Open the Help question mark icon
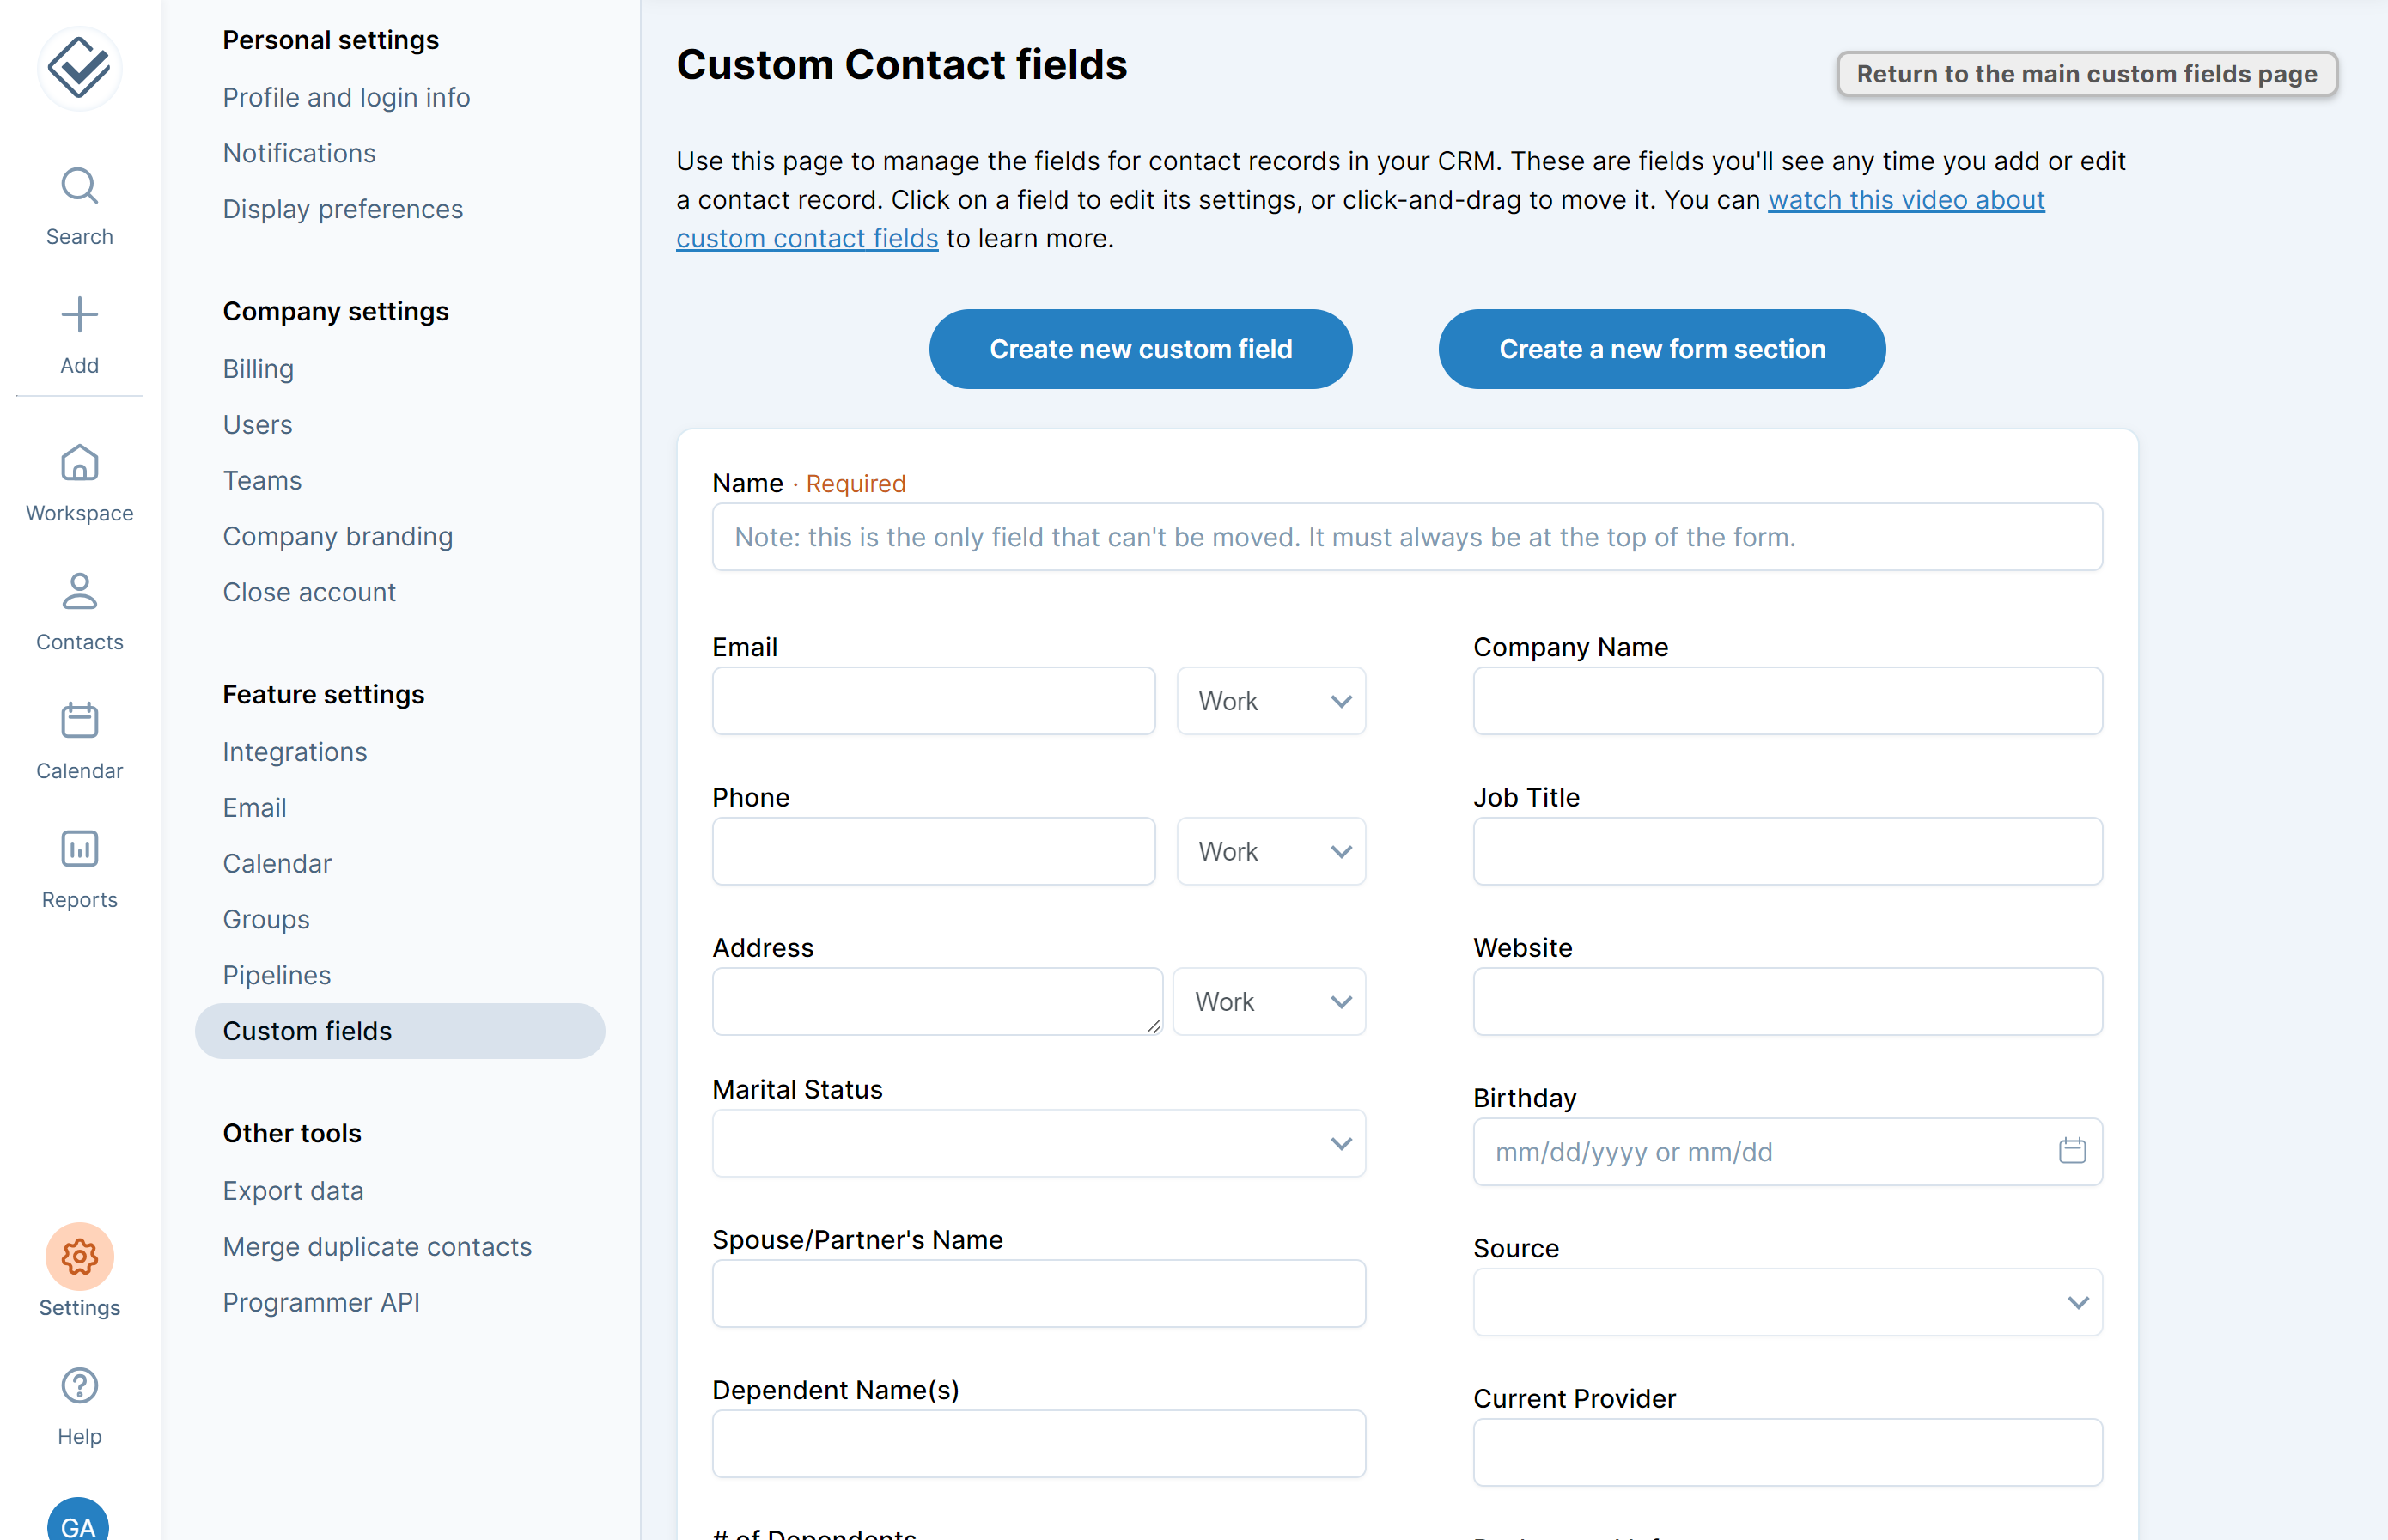The height and width of the screenshot is (1540, 2388). coord(79,1386)
